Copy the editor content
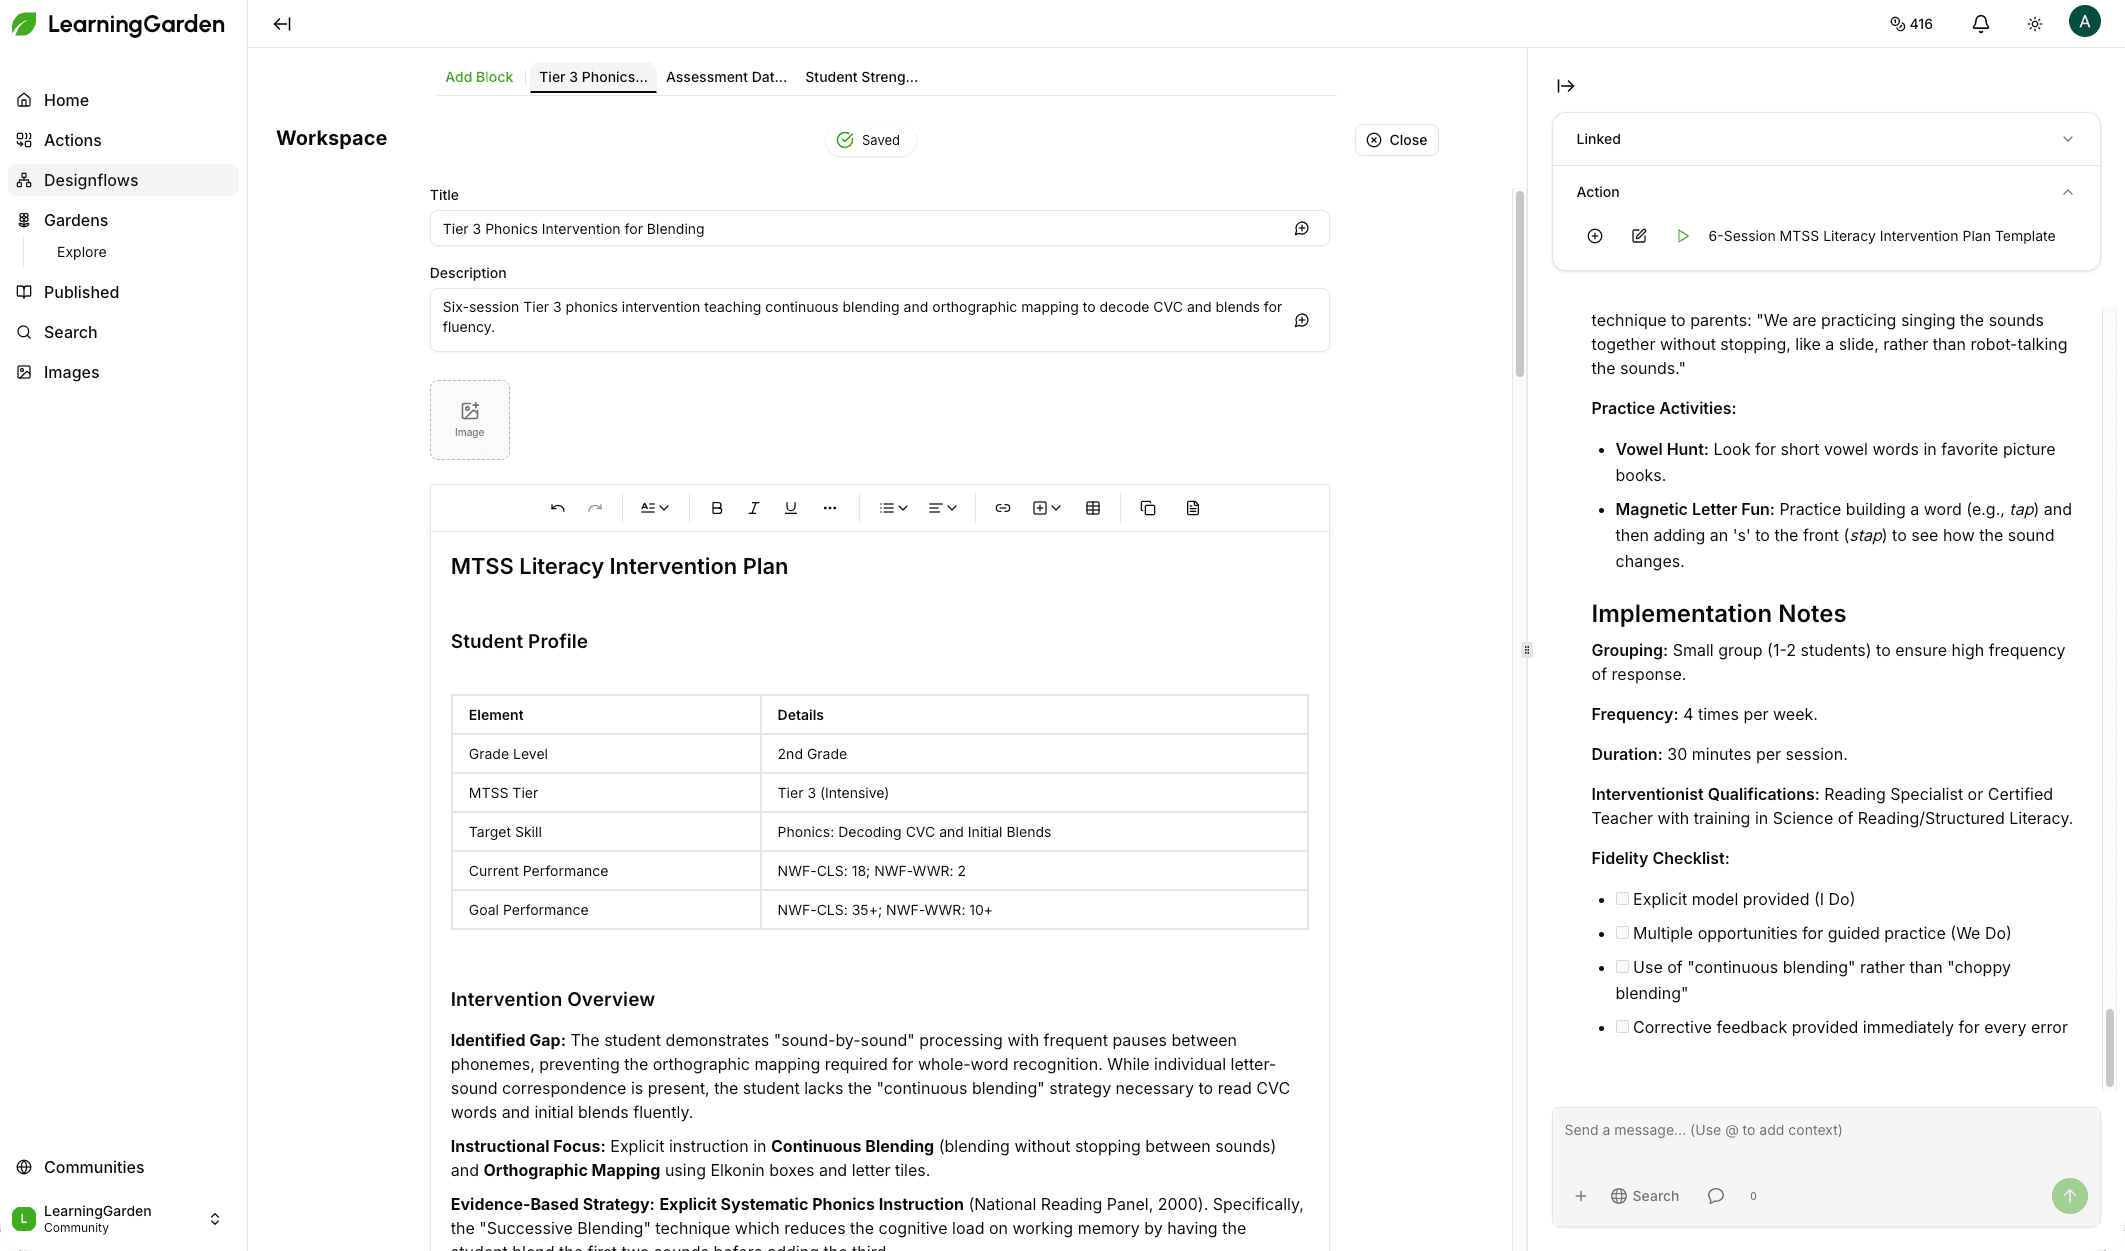The width and height of the screenshot is (2125, 1251). [1148, 508]
